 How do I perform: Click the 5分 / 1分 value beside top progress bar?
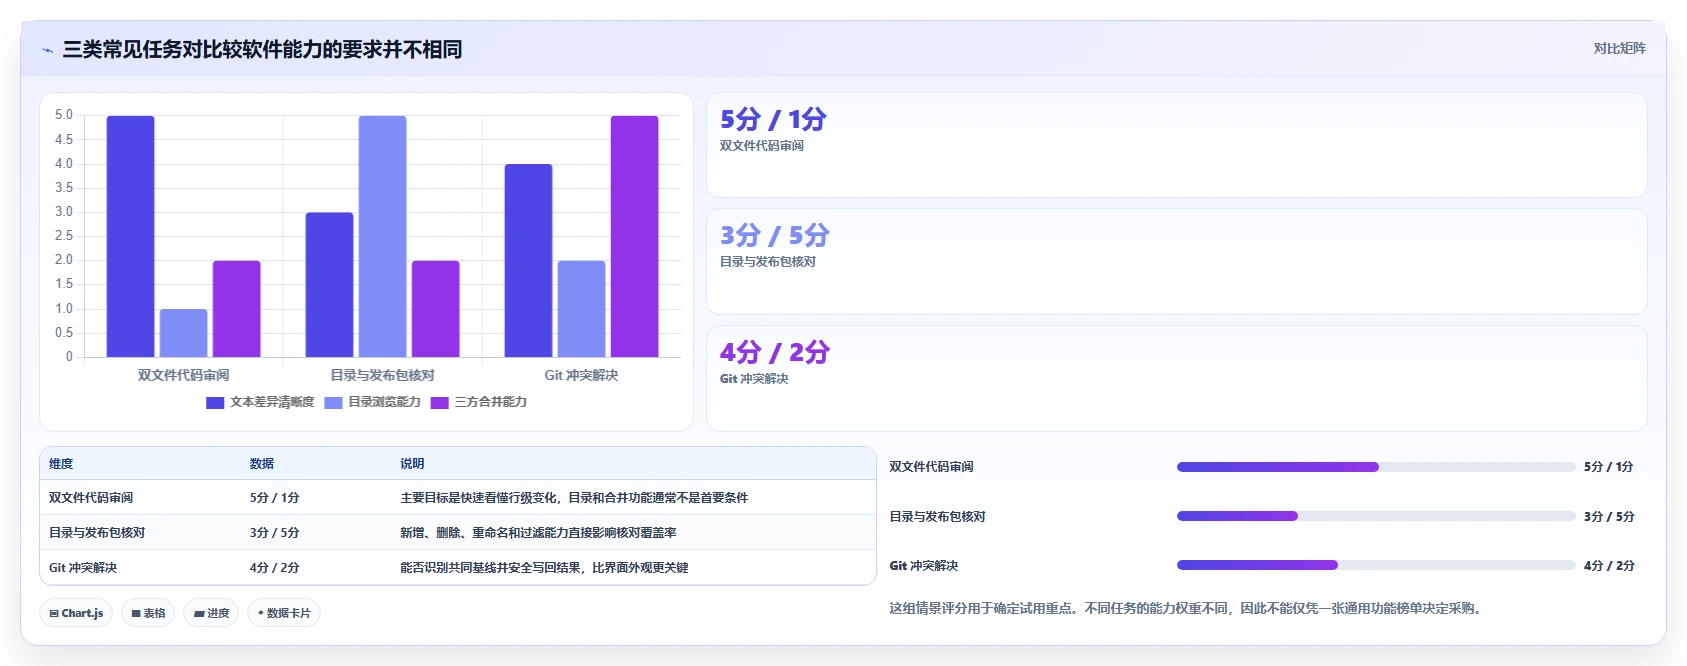tap(1608, 467)
